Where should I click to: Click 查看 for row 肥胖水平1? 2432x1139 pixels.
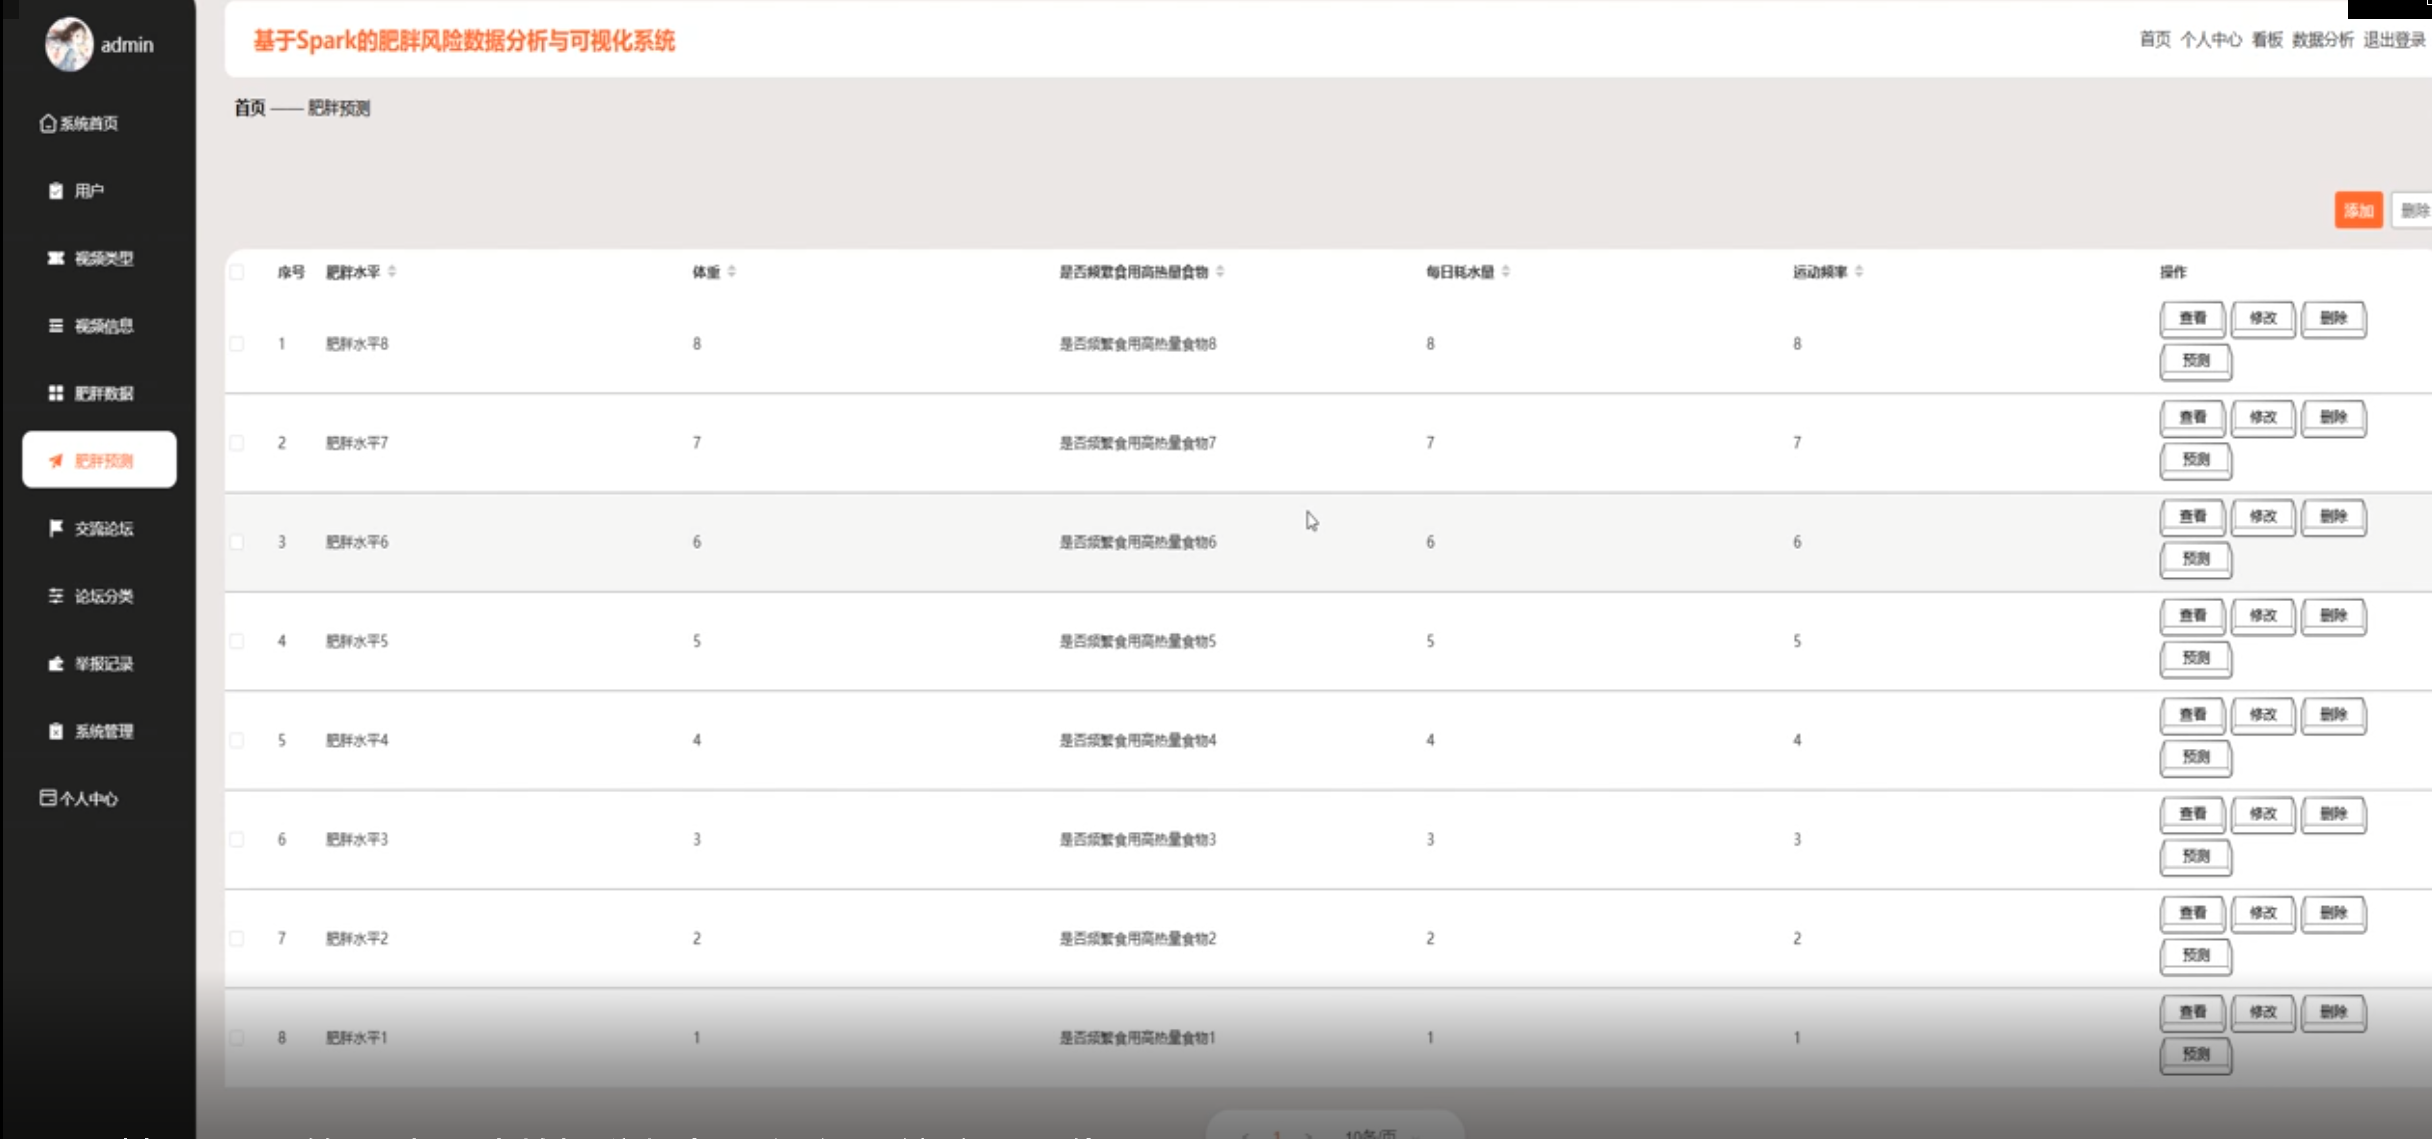pos(2193,1012)
